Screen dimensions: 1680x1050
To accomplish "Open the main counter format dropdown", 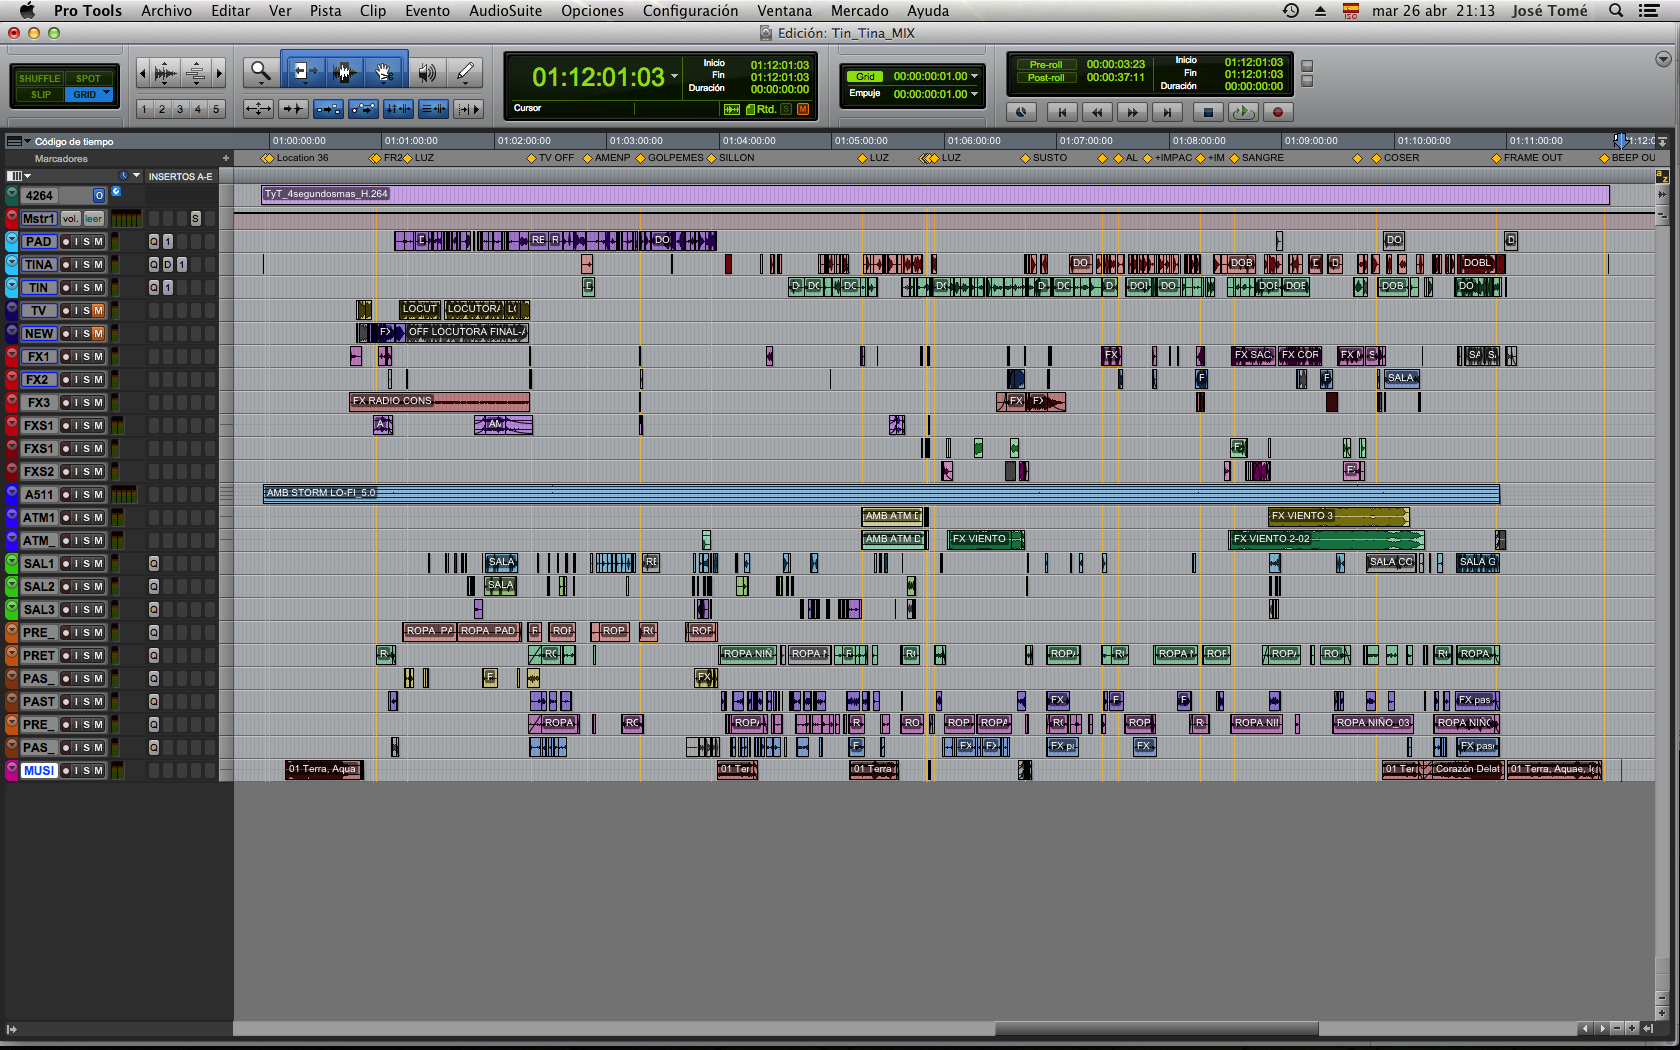I will (x=674, y=77).
